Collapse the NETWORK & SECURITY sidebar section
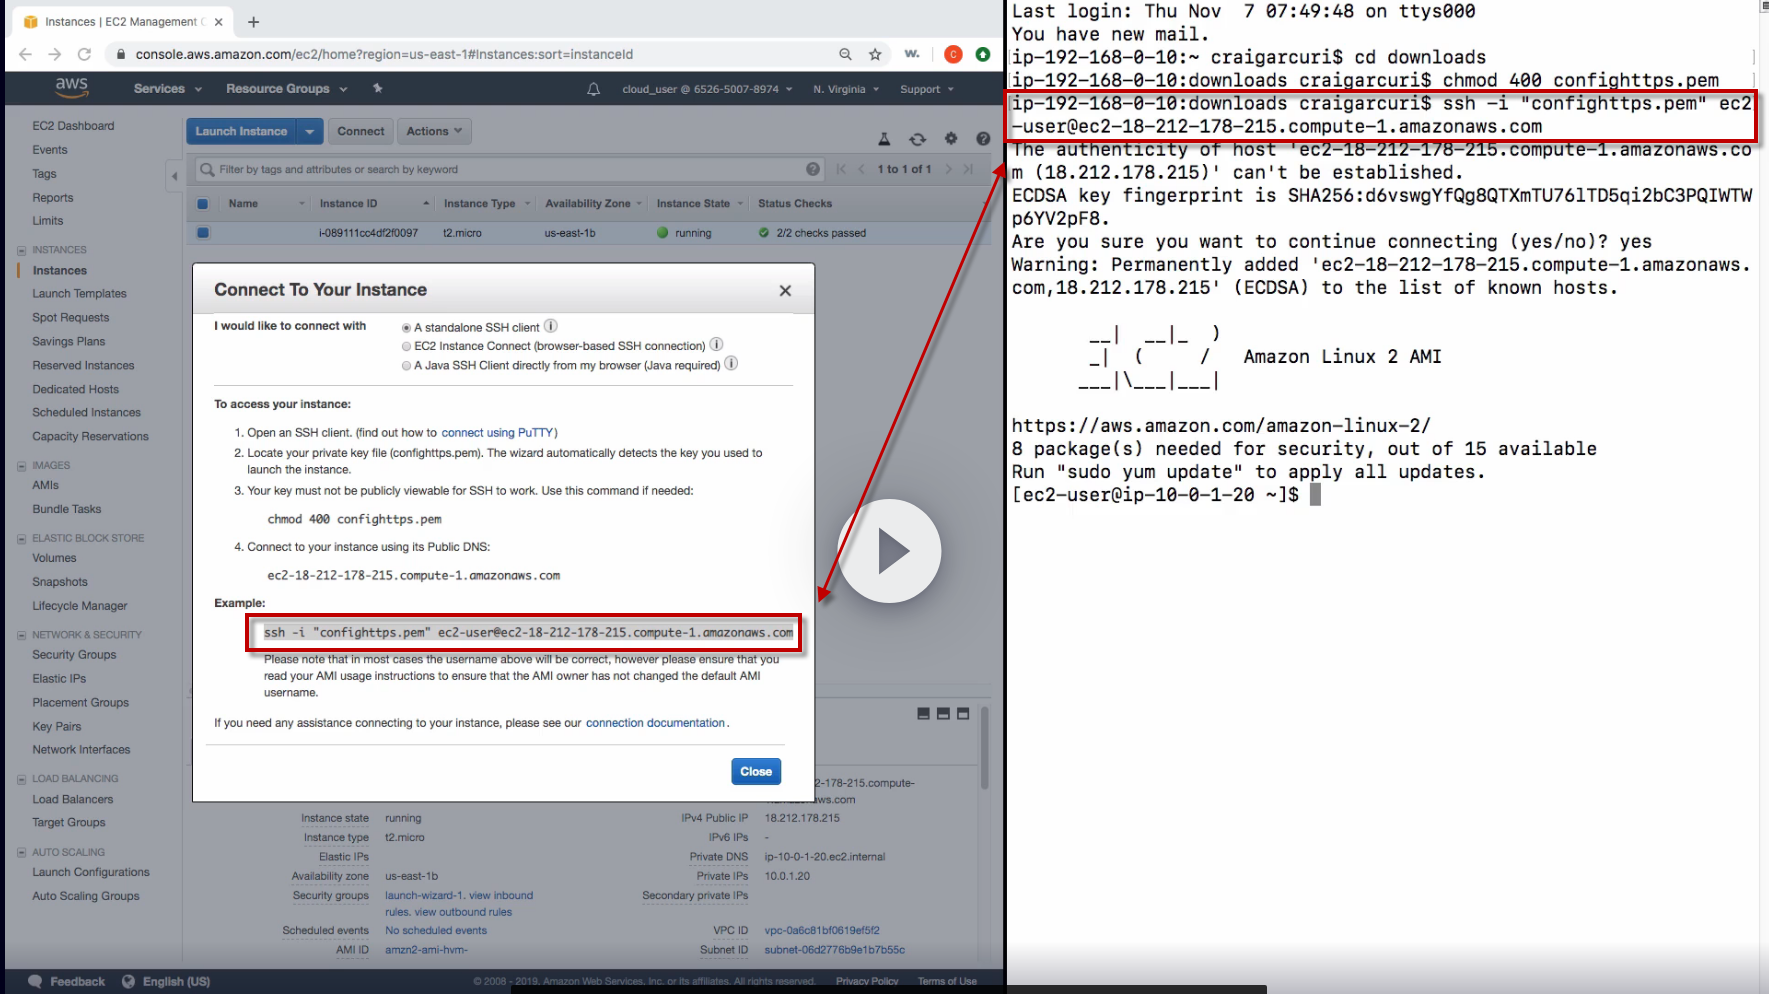This screenshot has height=994, width=1769. tap(22, 635)
